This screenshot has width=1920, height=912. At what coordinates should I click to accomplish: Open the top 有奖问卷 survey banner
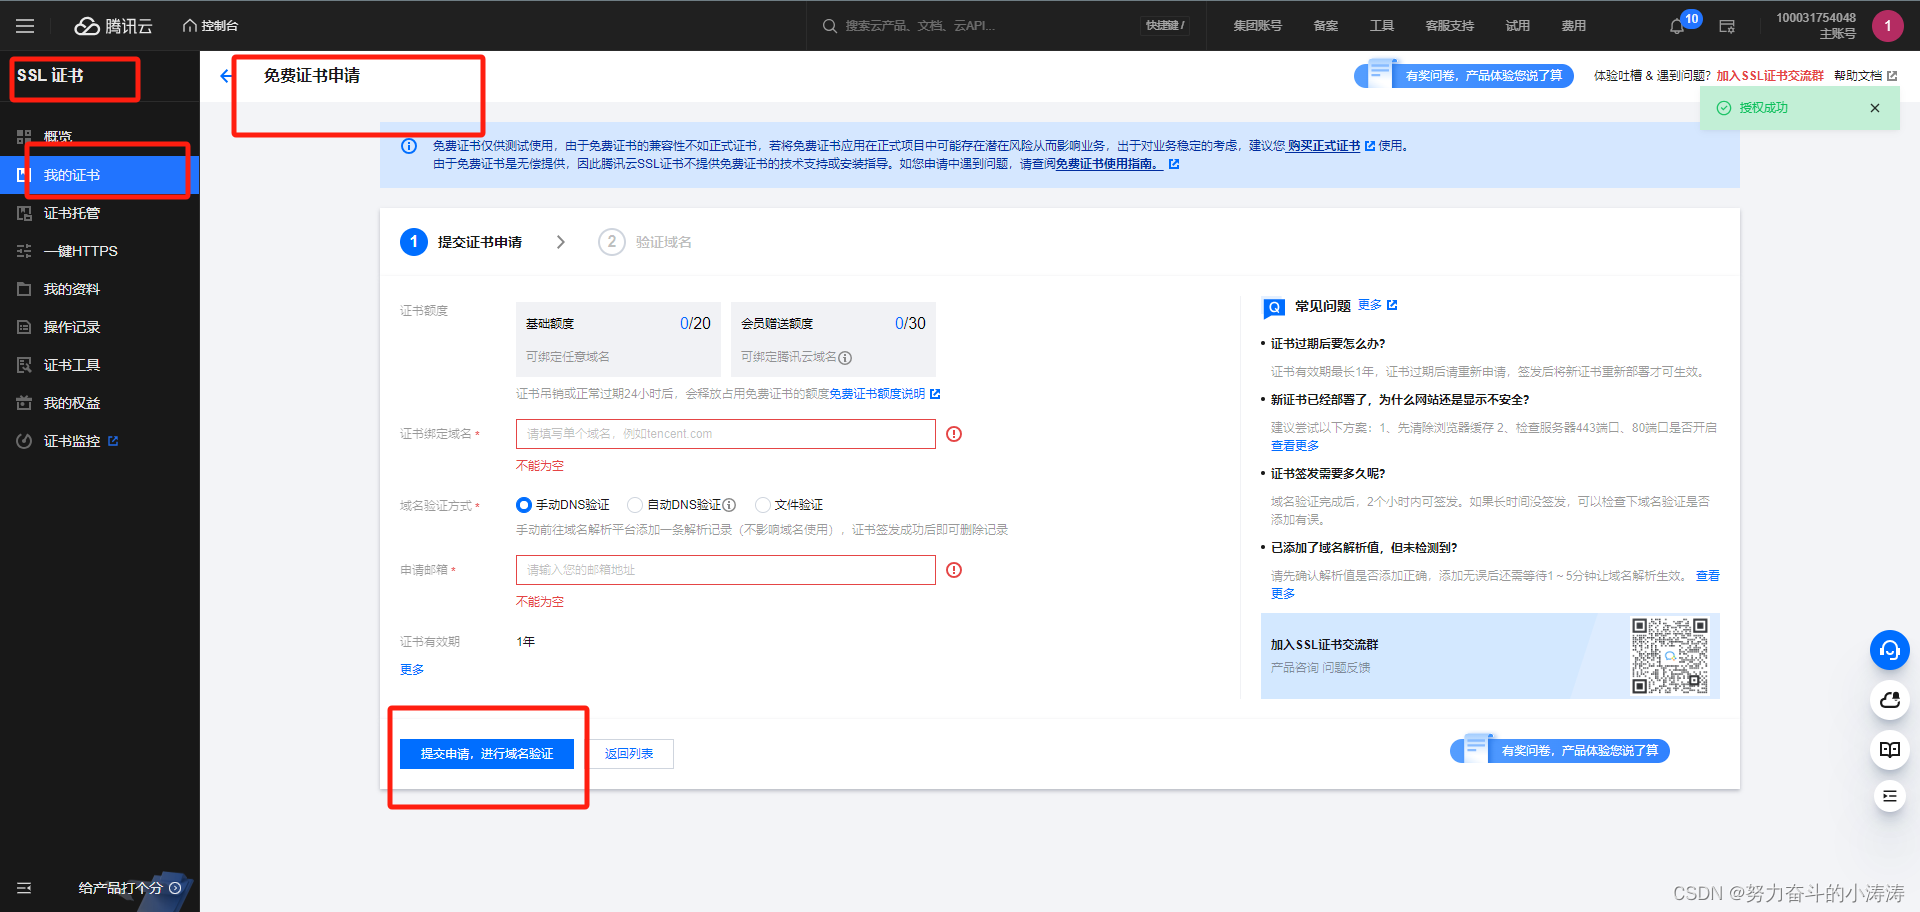[x=1465, y=75]
